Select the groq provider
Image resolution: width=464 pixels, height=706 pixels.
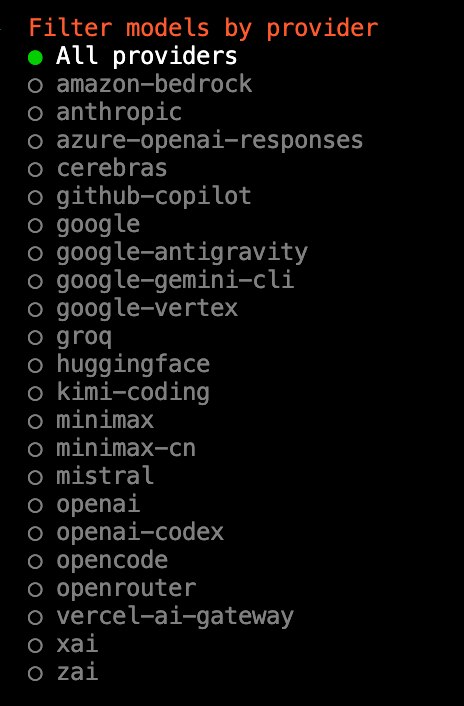70,336
